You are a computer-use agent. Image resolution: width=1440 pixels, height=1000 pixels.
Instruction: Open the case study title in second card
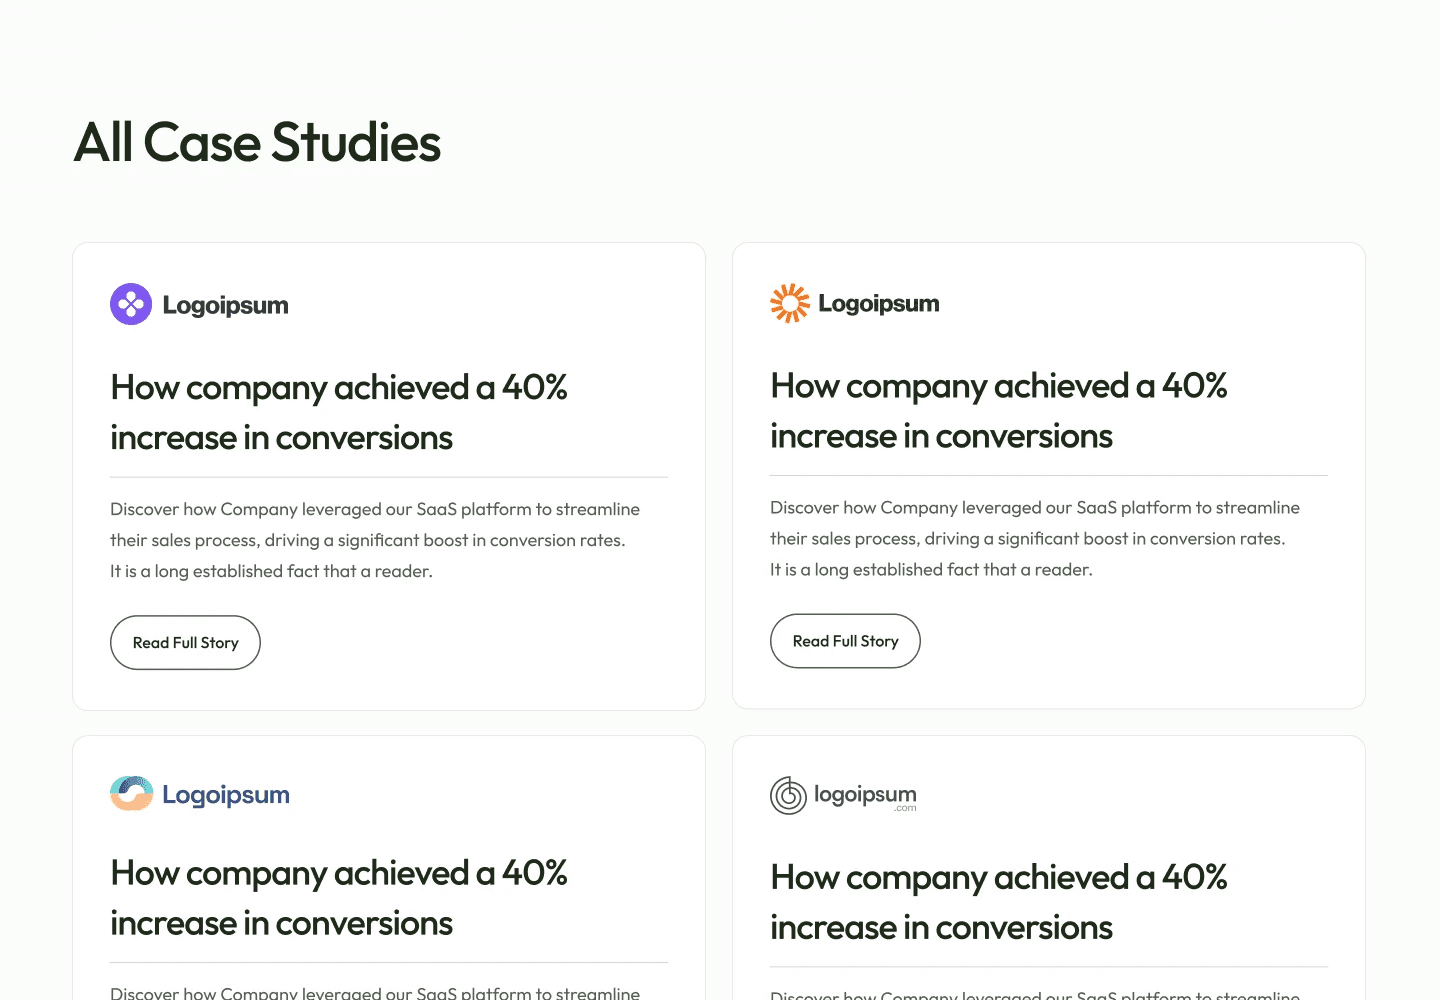tap(999, 410)
